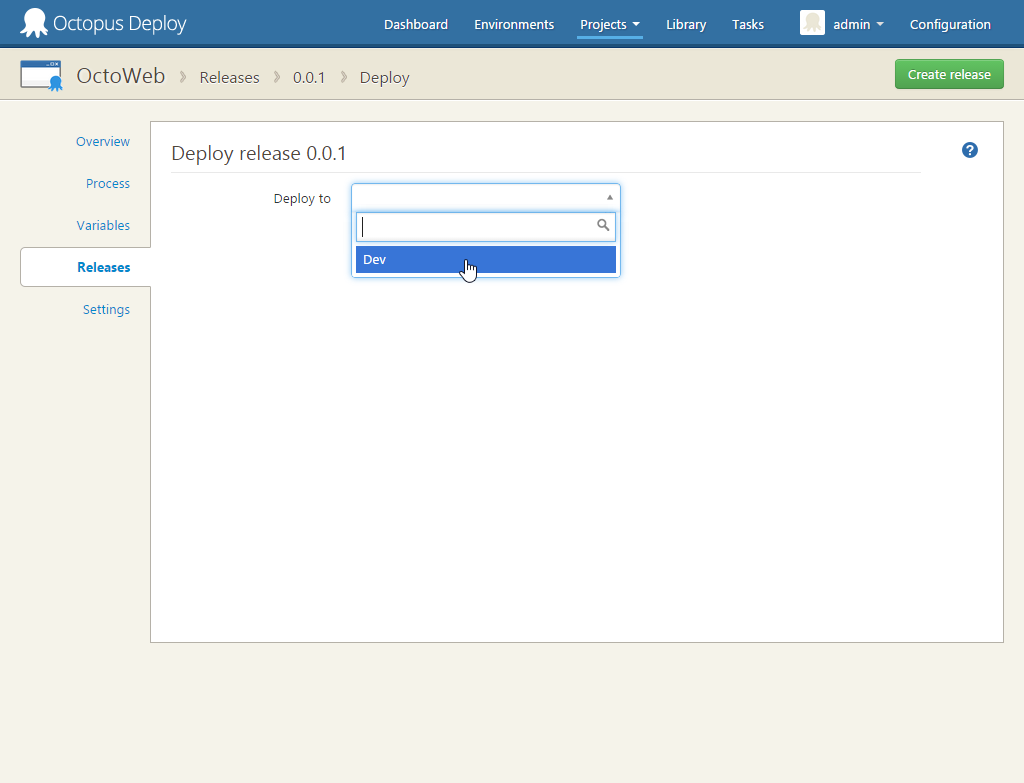Click release version 0.0.1 in breadcrumbs
The width and height of the screenshot is (1024, 783).
coord(309,77)
